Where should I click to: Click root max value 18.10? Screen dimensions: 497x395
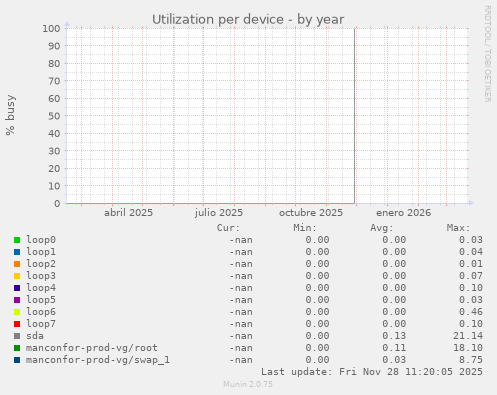[x=468, y=348]
